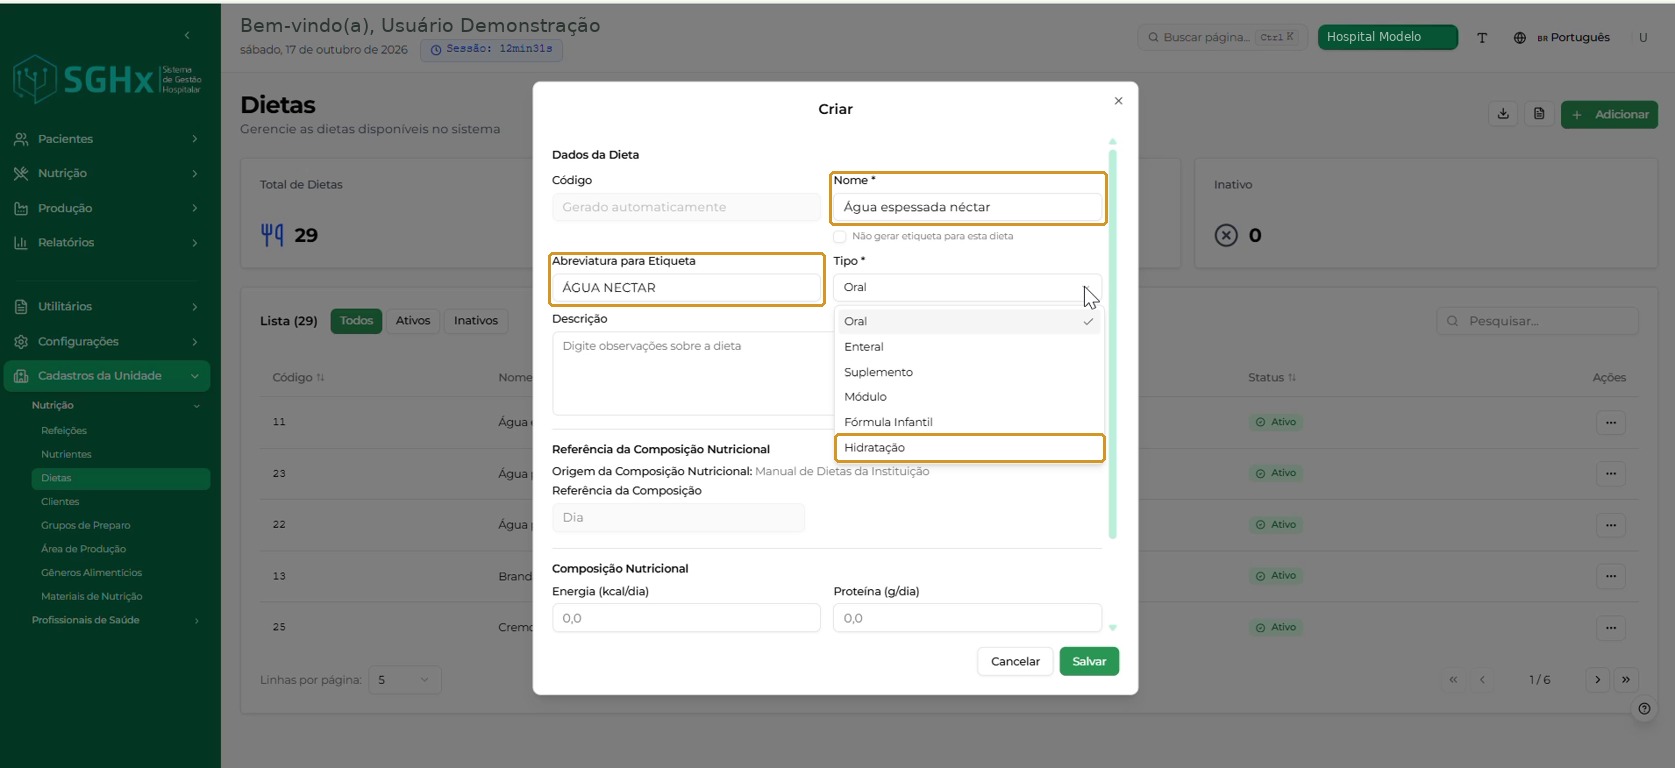The width and height of the screenshot is (1675, 768).
Task: Click the T text size icon
Action: [x=1482, y=38]
